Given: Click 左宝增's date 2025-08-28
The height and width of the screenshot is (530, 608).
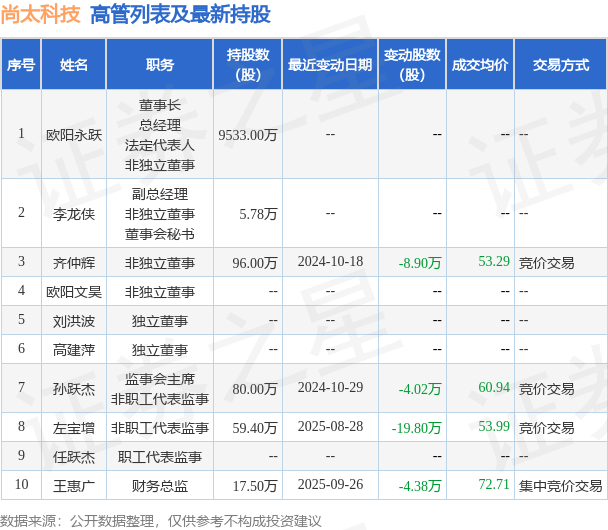Looking at the screenshot, I should click(330, 426).
